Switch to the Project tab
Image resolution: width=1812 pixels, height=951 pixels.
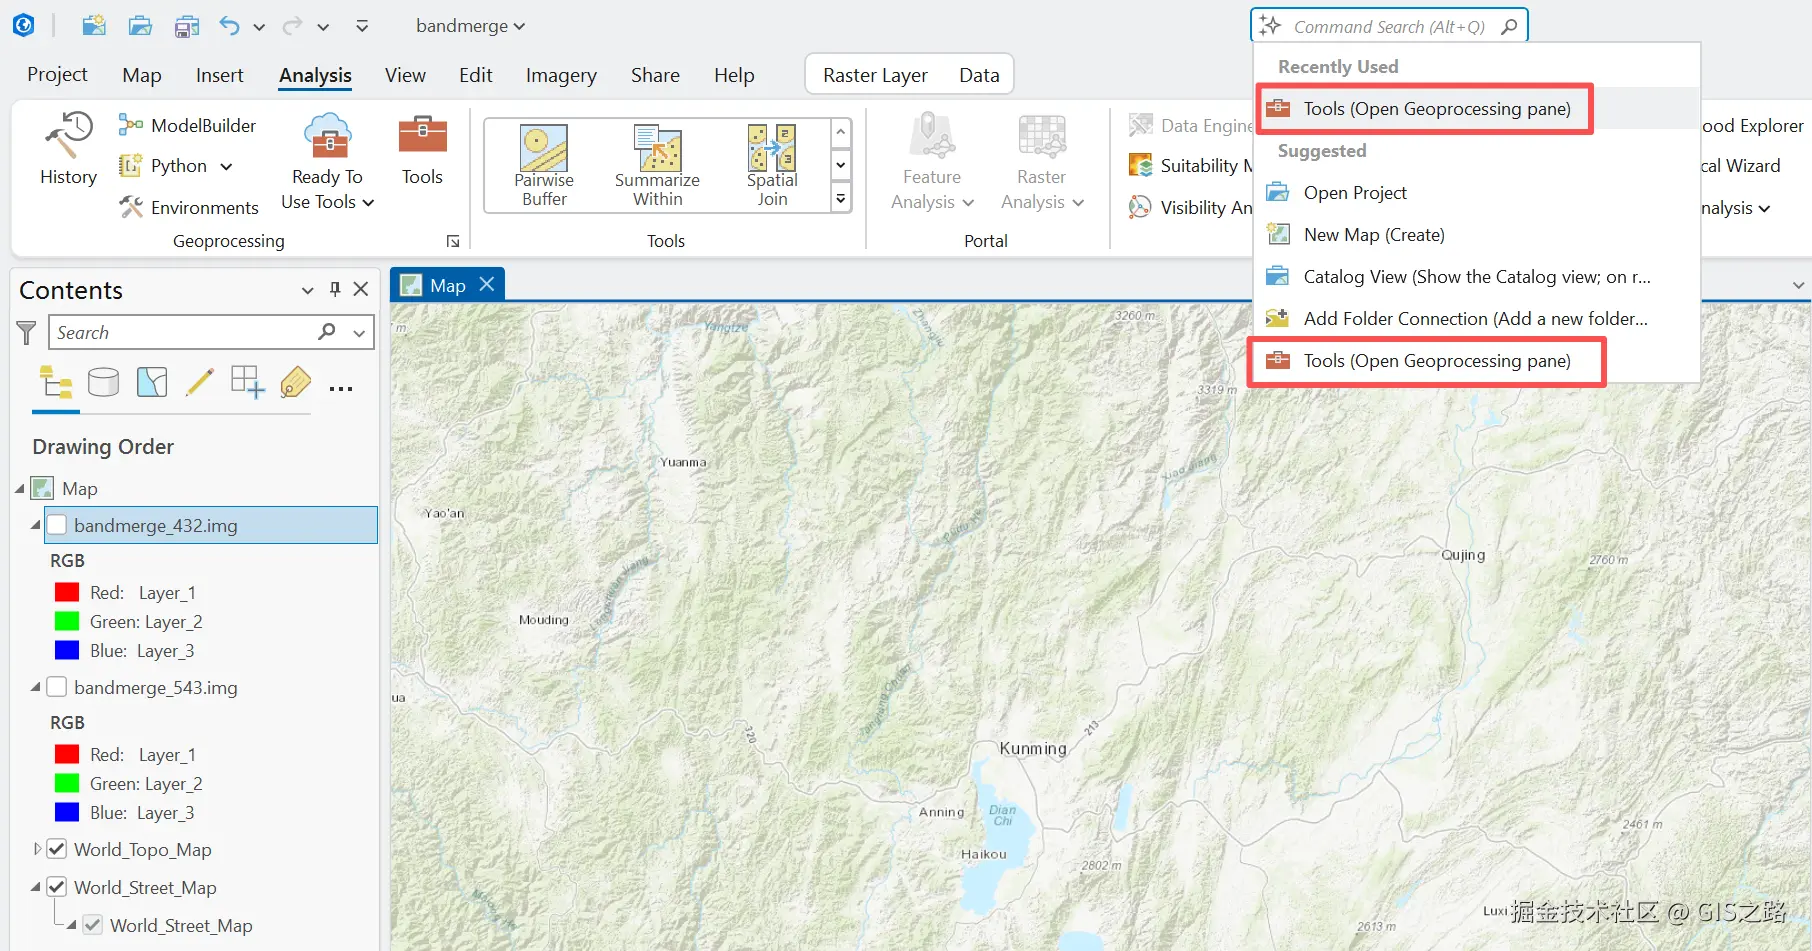point(57,74)
